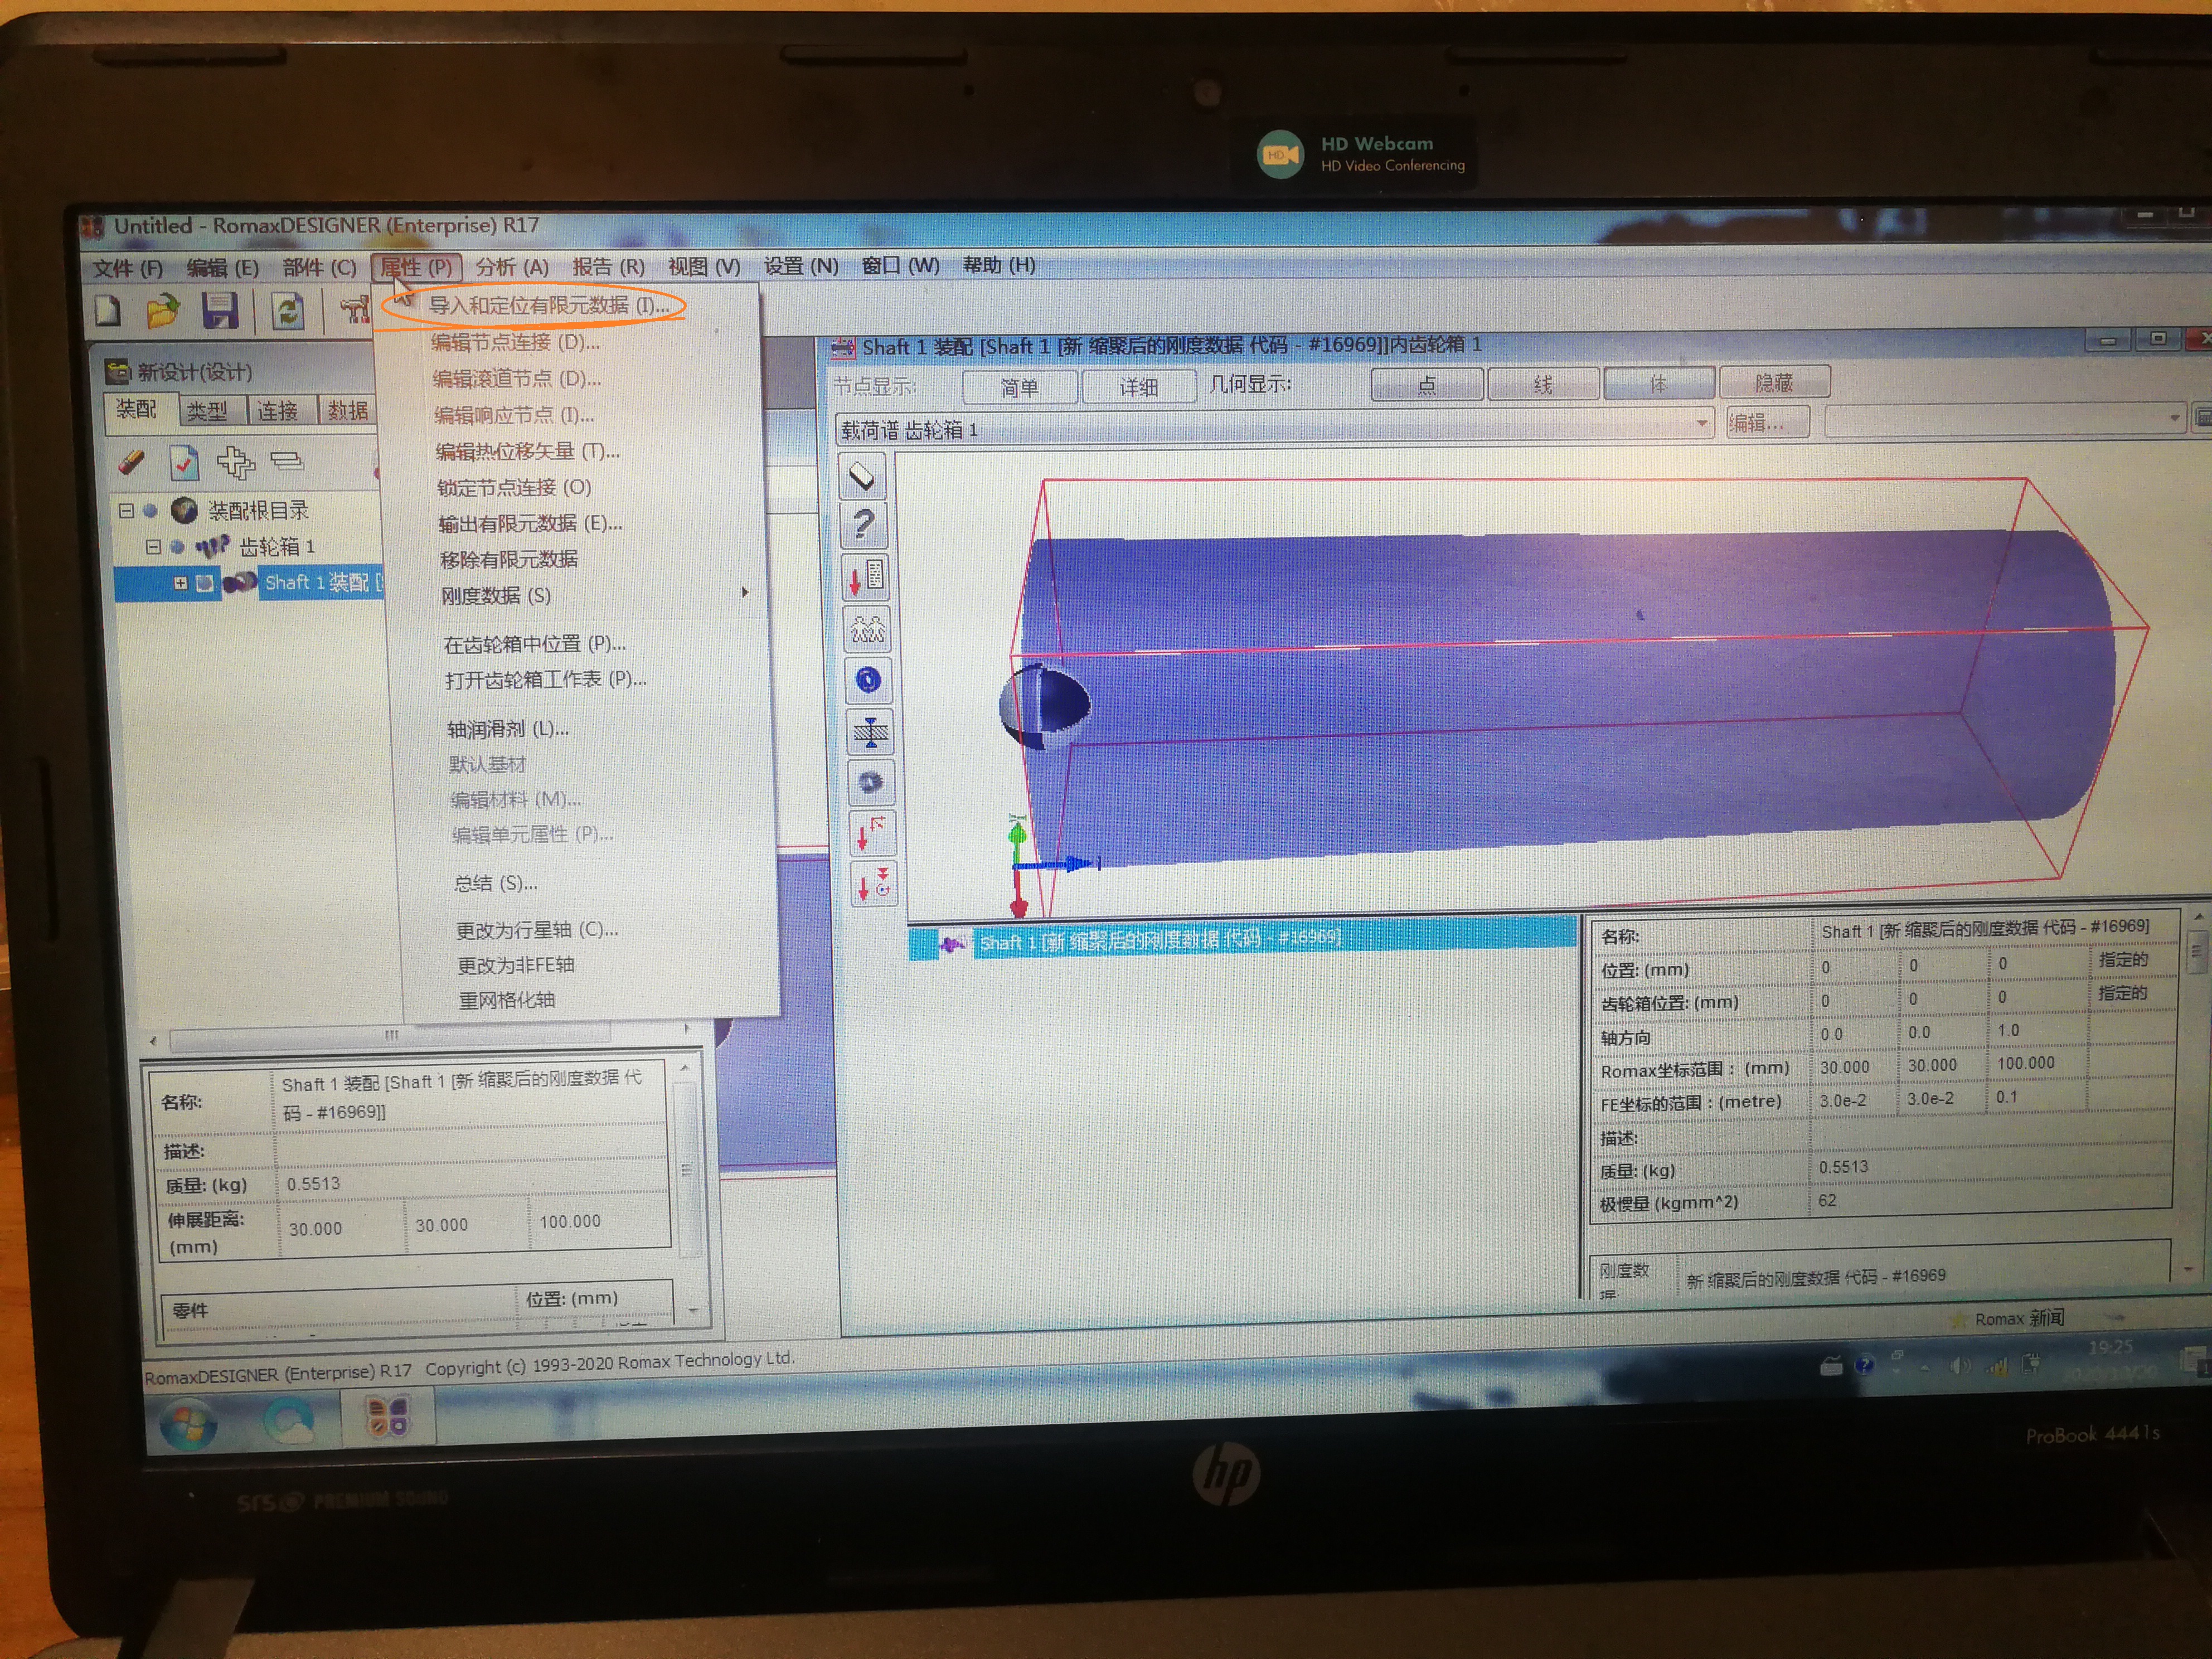Click the Romax 新闻 link

pyautogui.click(x=2019, y=1319)
